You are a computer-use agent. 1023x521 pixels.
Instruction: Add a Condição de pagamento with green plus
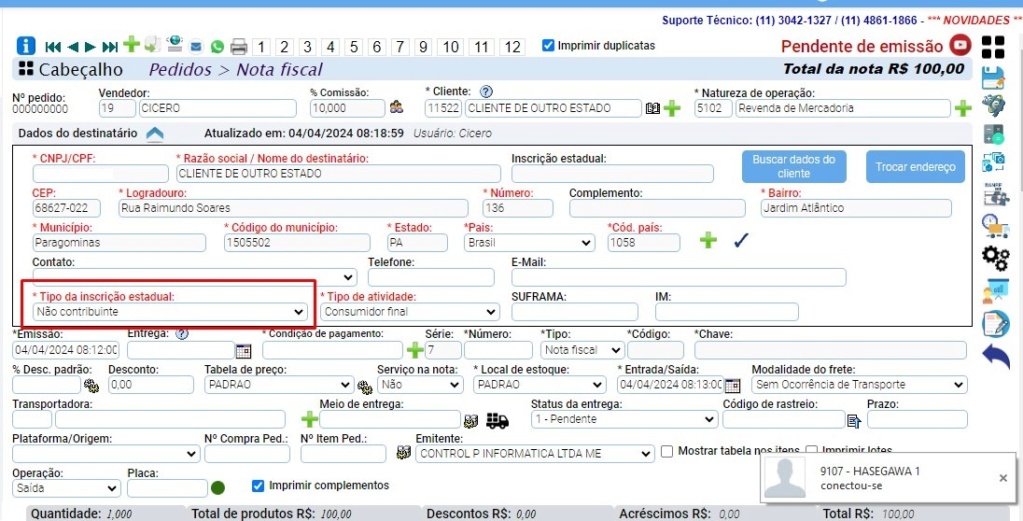[415, 350]
